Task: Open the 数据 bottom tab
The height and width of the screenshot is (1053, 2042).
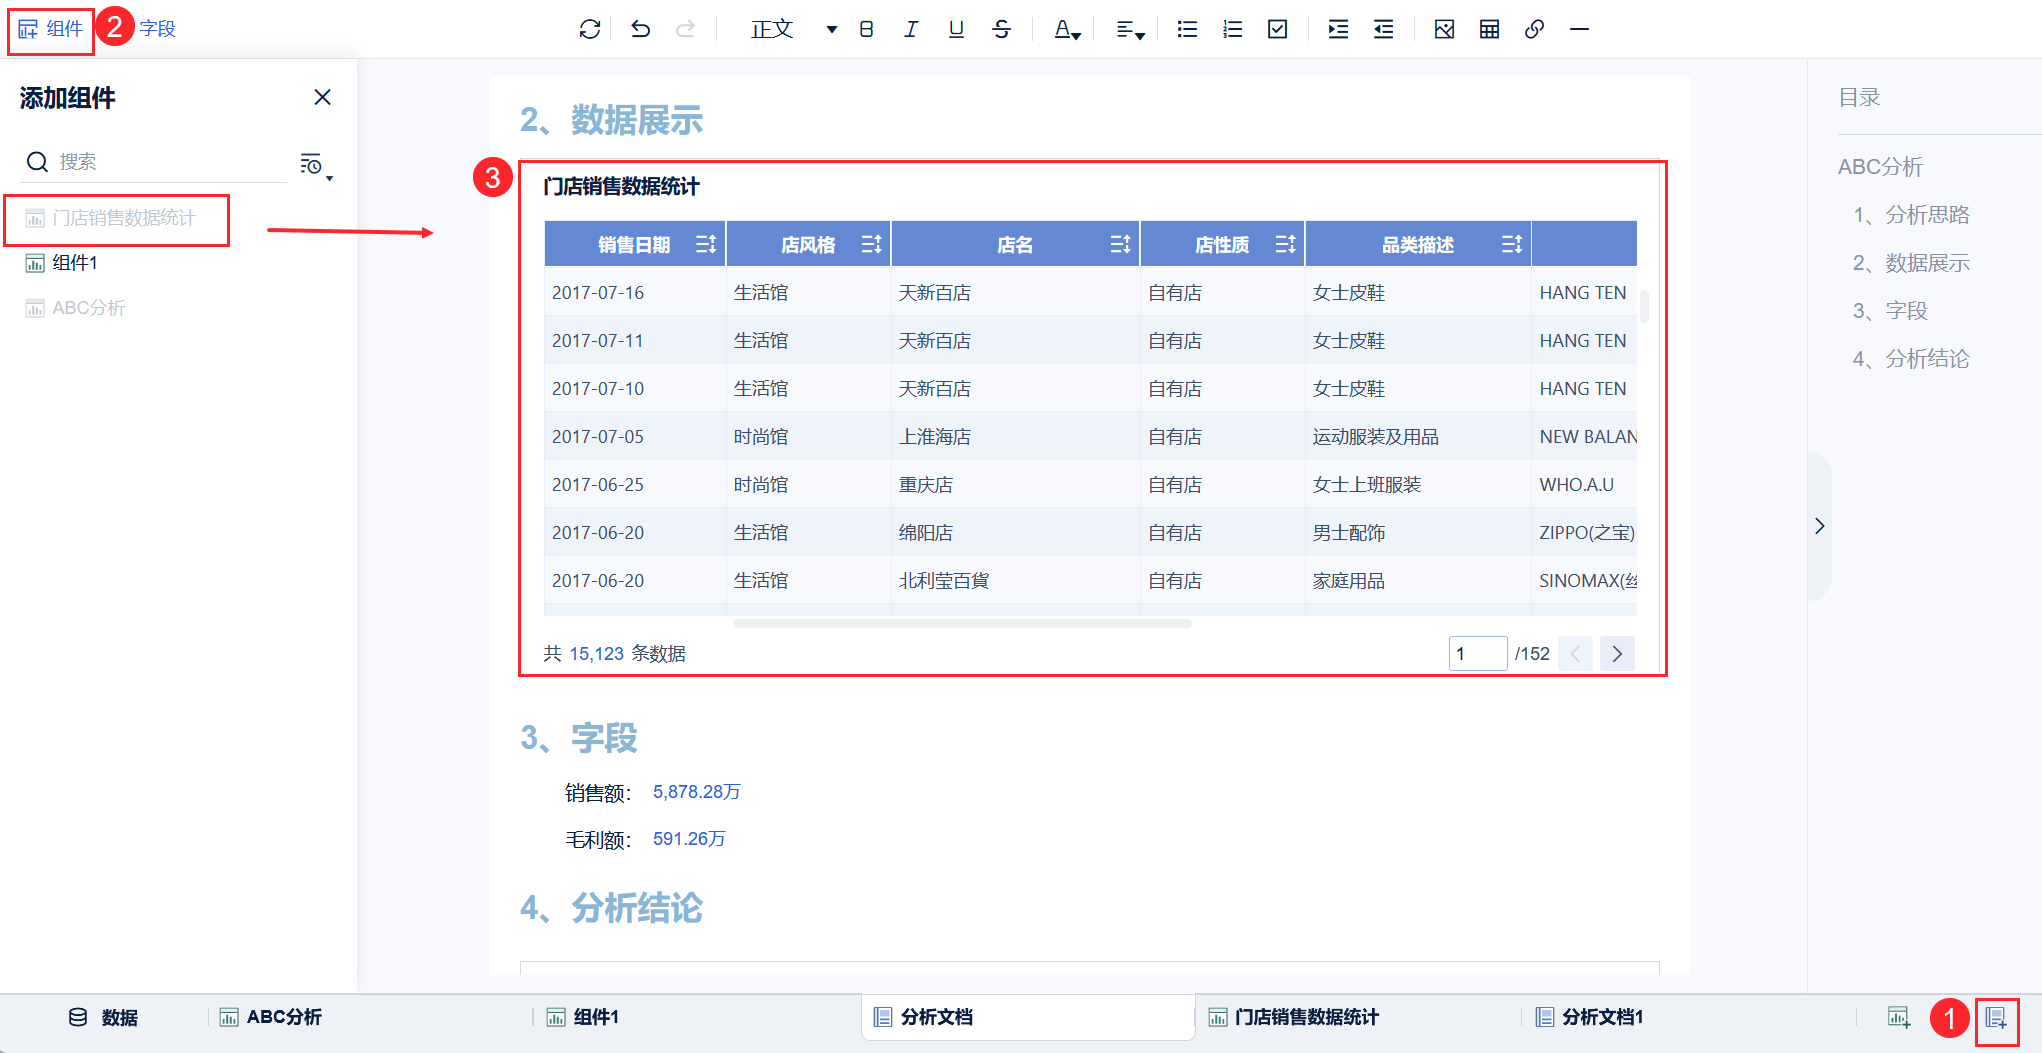Action: point(103,1017)
